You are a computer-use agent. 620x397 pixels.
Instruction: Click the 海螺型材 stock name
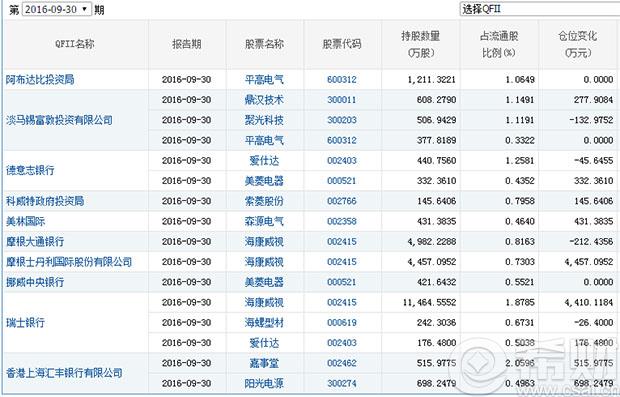(264, 322)
